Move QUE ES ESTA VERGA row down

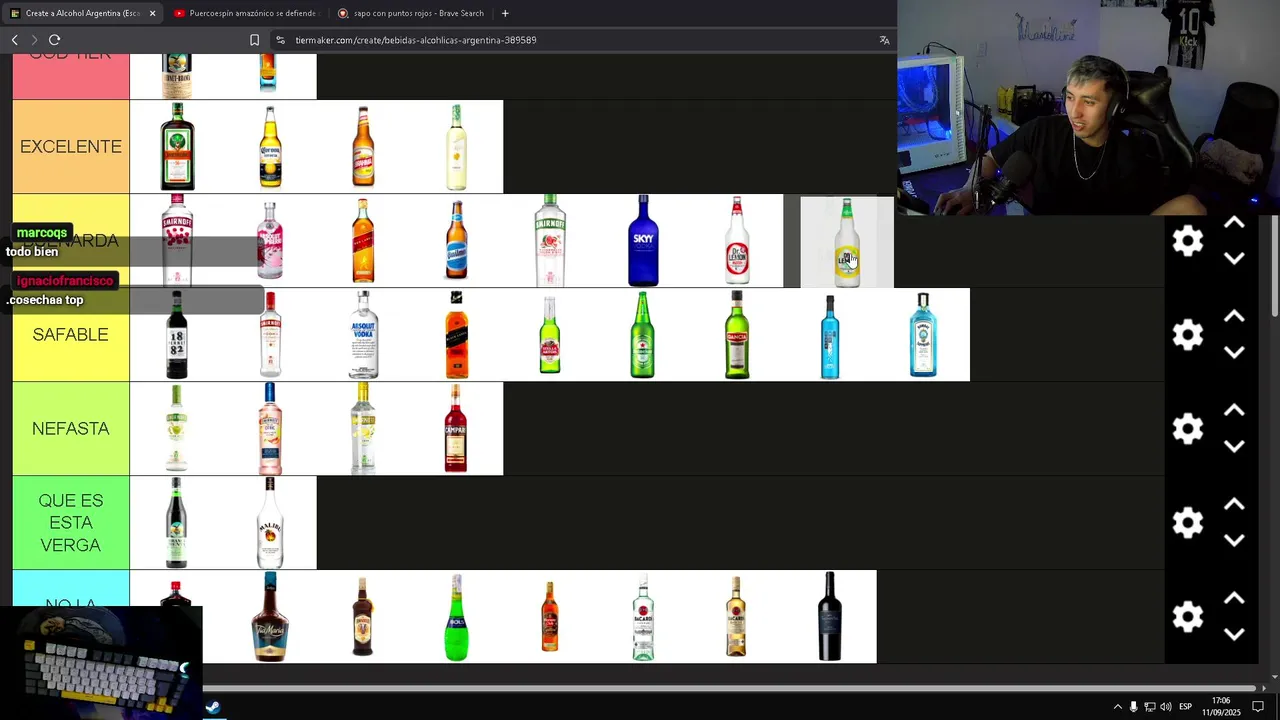coord(1234,540)
